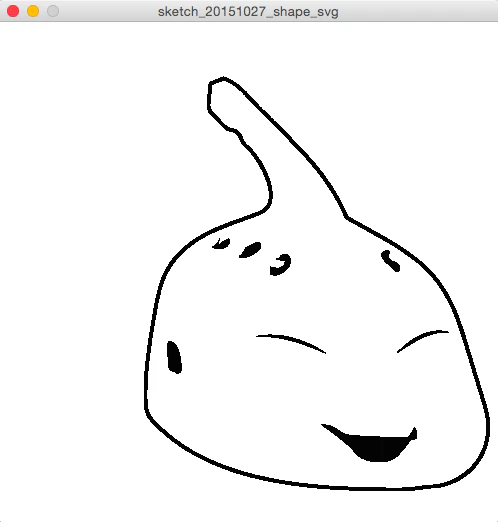
Task: Click the window title sketch_20151027_shape_svg
Action: (248, 12)
